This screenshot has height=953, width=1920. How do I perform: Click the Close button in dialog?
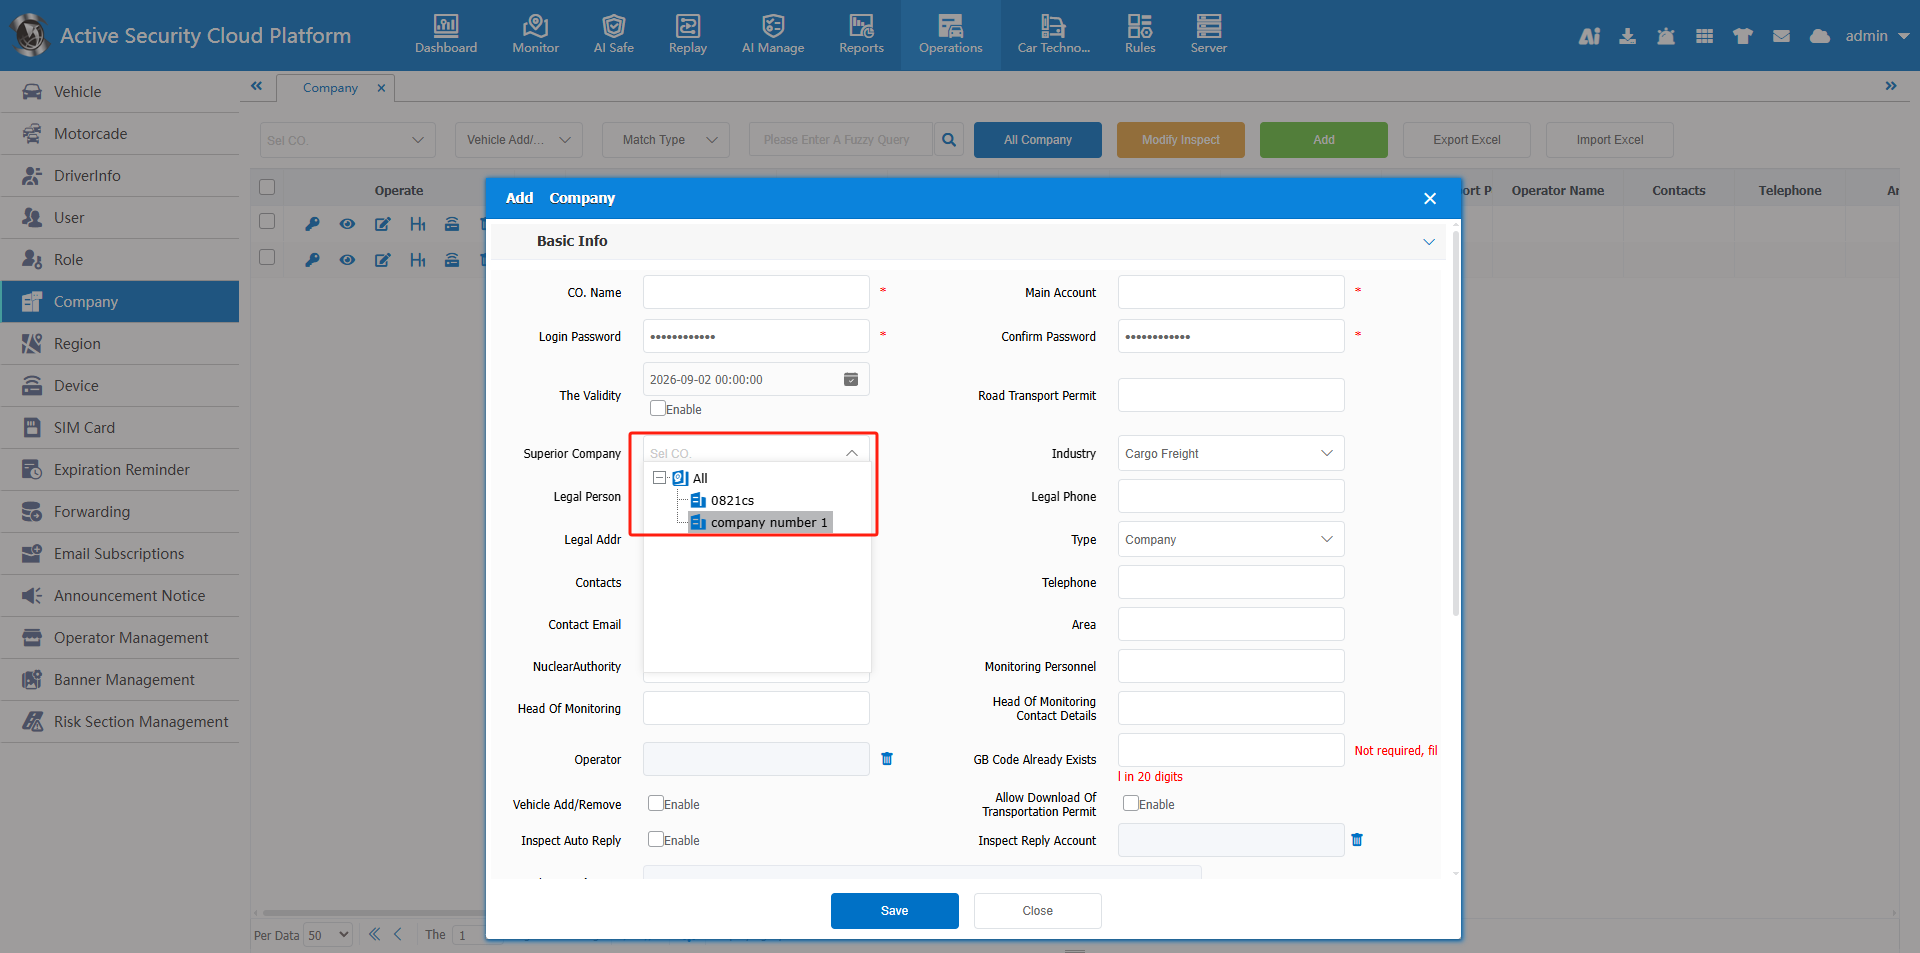1037,911
